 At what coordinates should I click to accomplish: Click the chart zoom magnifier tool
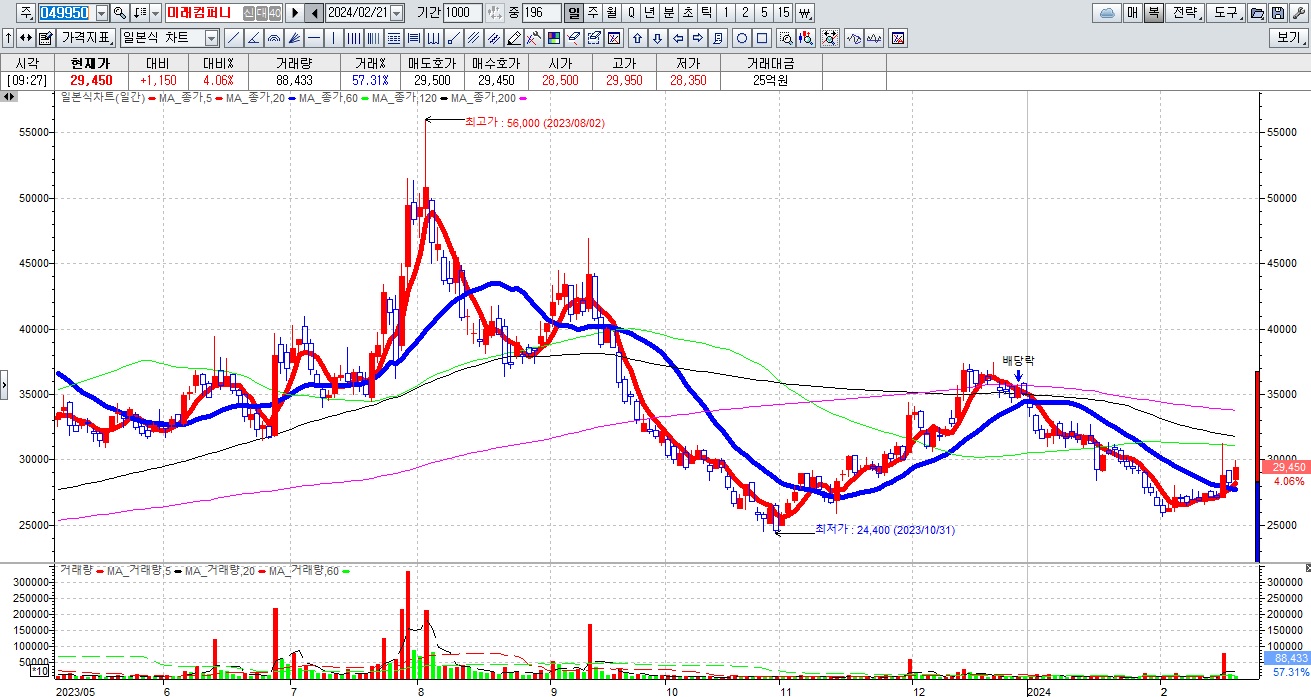[786, 38]
